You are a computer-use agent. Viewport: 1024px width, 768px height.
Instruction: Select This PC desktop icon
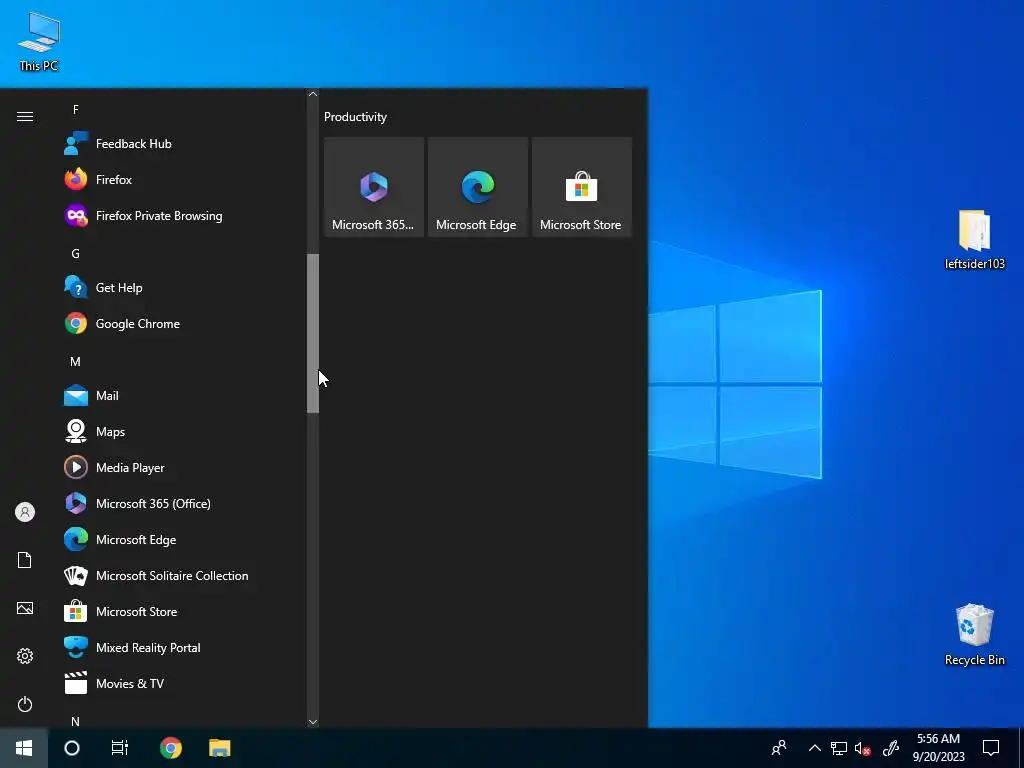(x=39, y=40)
